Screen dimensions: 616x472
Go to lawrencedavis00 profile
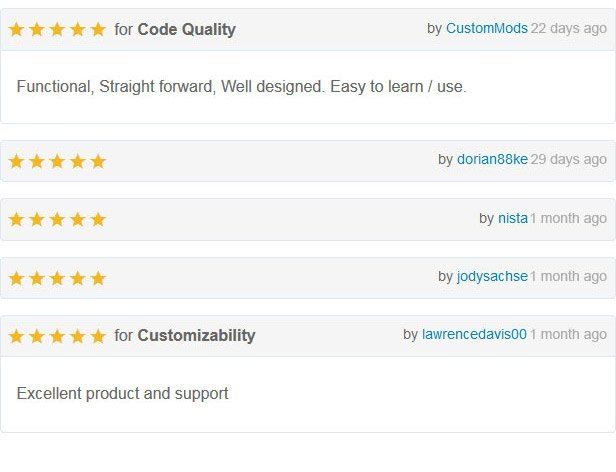pos(474,334)
